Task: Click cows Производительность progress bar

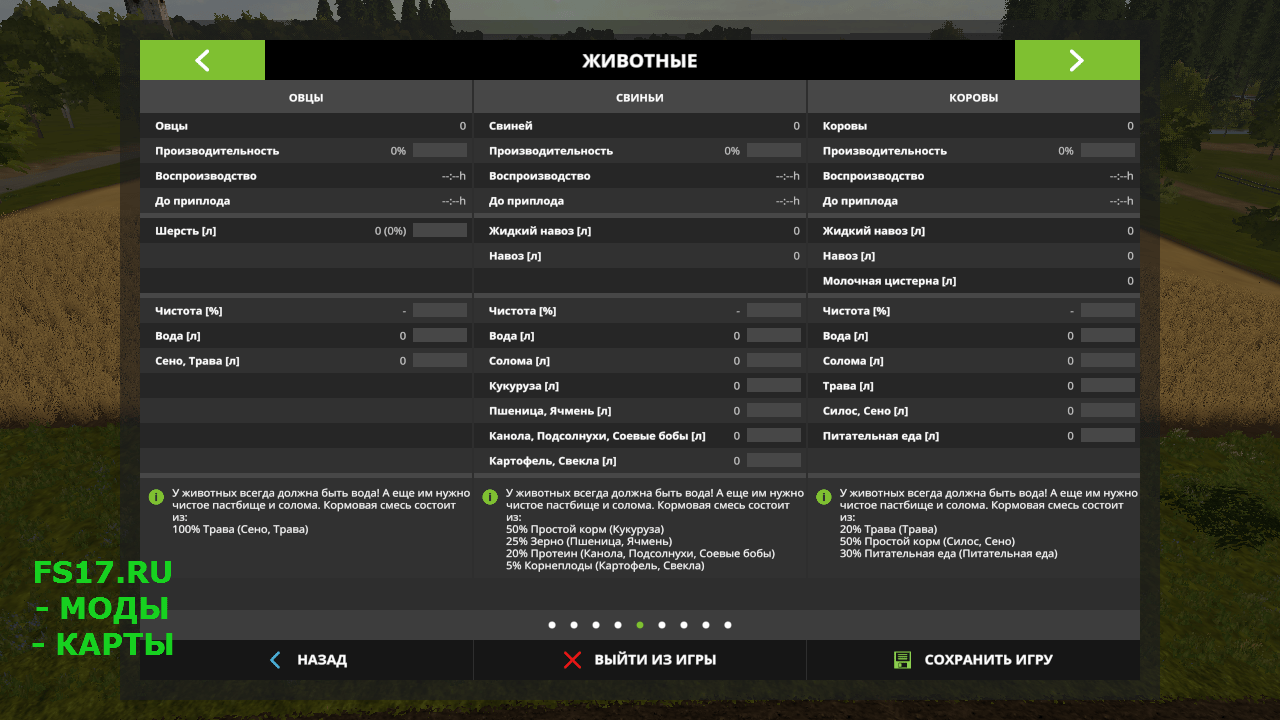Action: 1108,151
